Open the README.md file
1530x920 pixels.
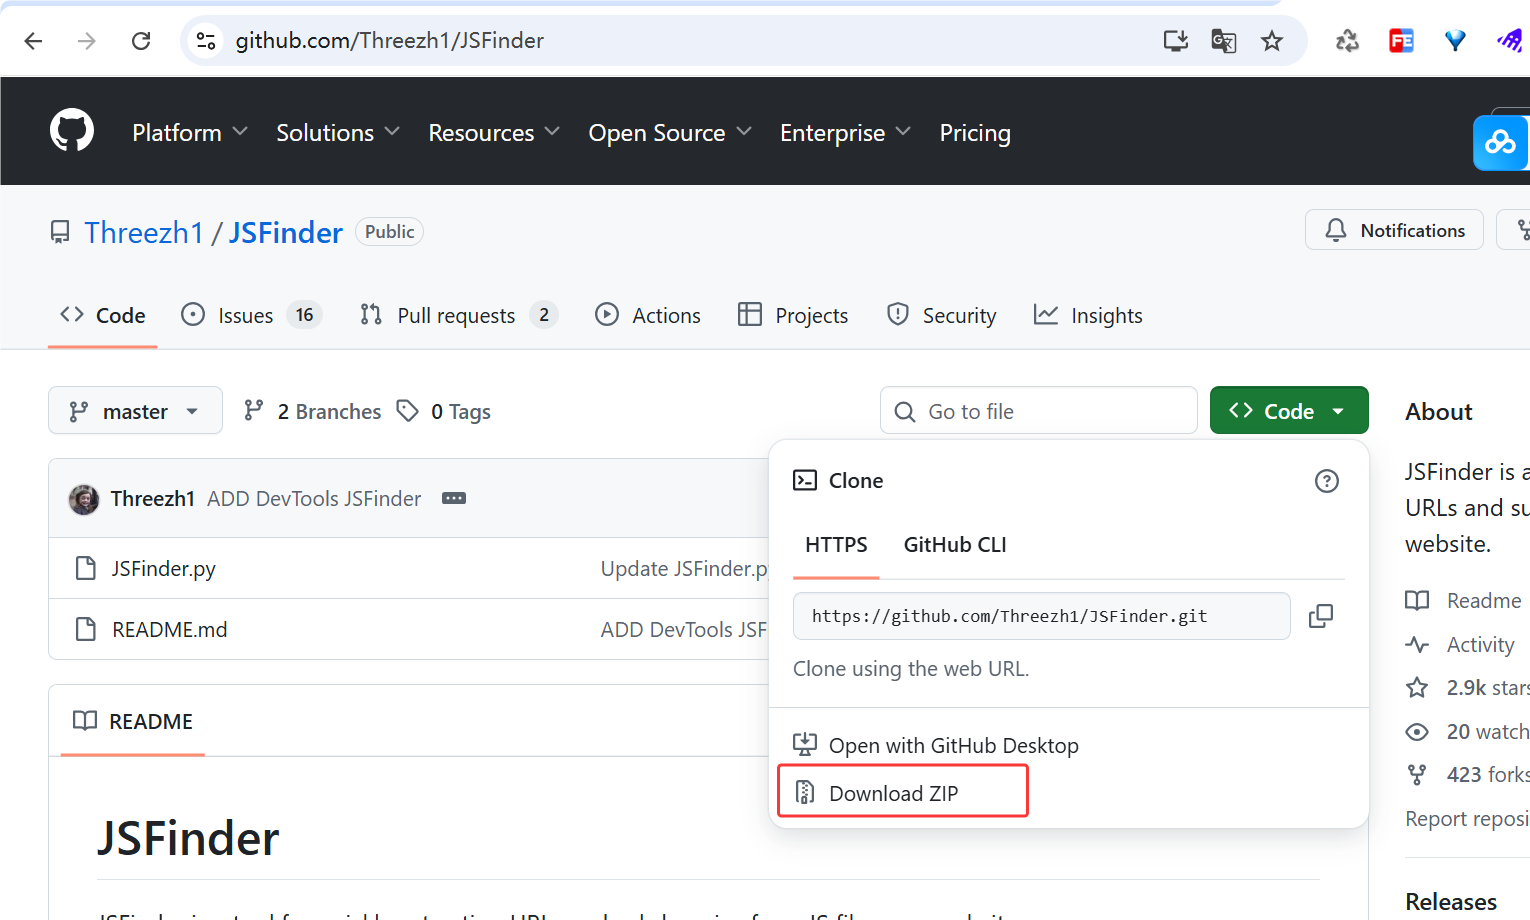tap(170, 630)
